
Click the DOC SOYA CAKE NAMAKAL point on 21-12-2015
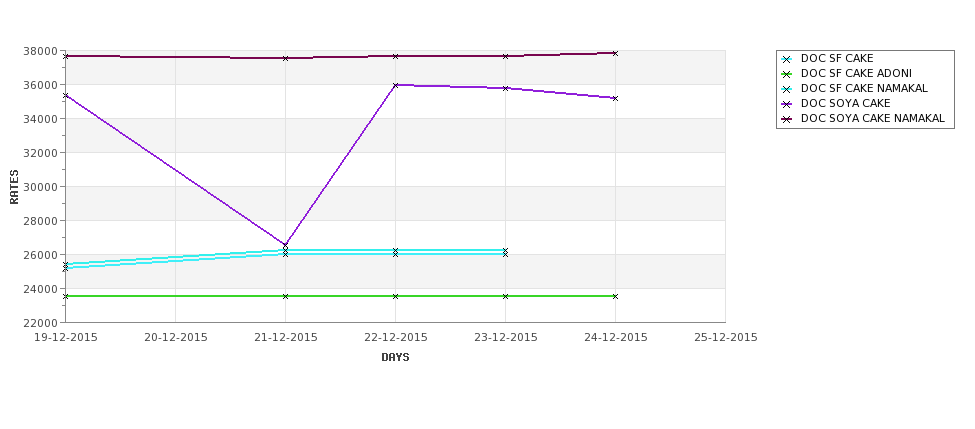click(285, 58)
